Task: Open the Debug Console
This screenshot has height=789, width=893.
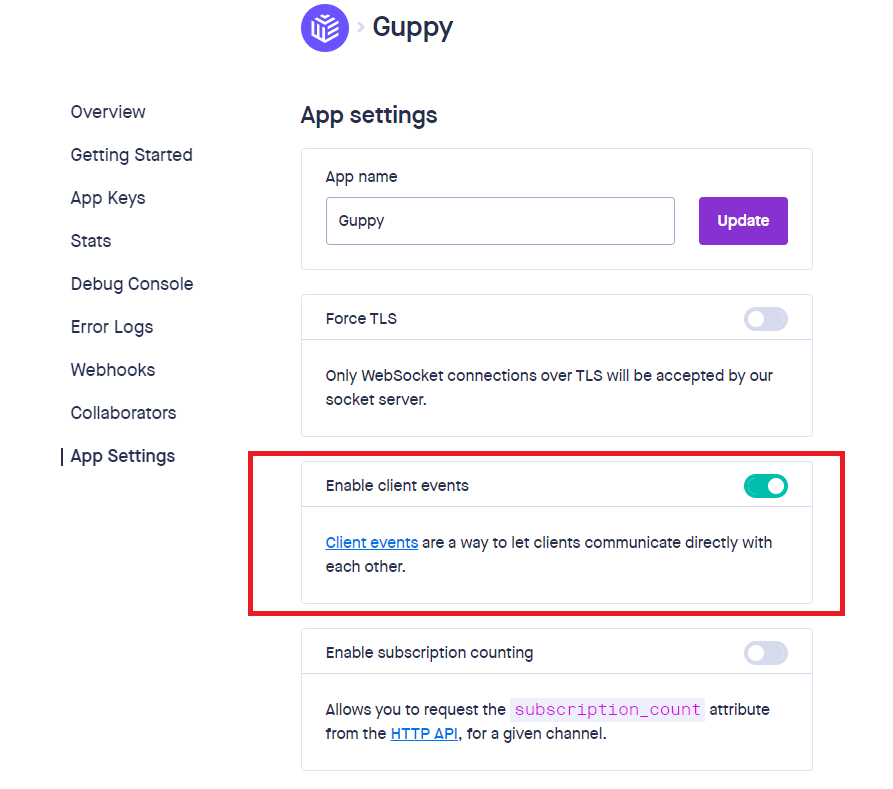Action: (132, 284)
